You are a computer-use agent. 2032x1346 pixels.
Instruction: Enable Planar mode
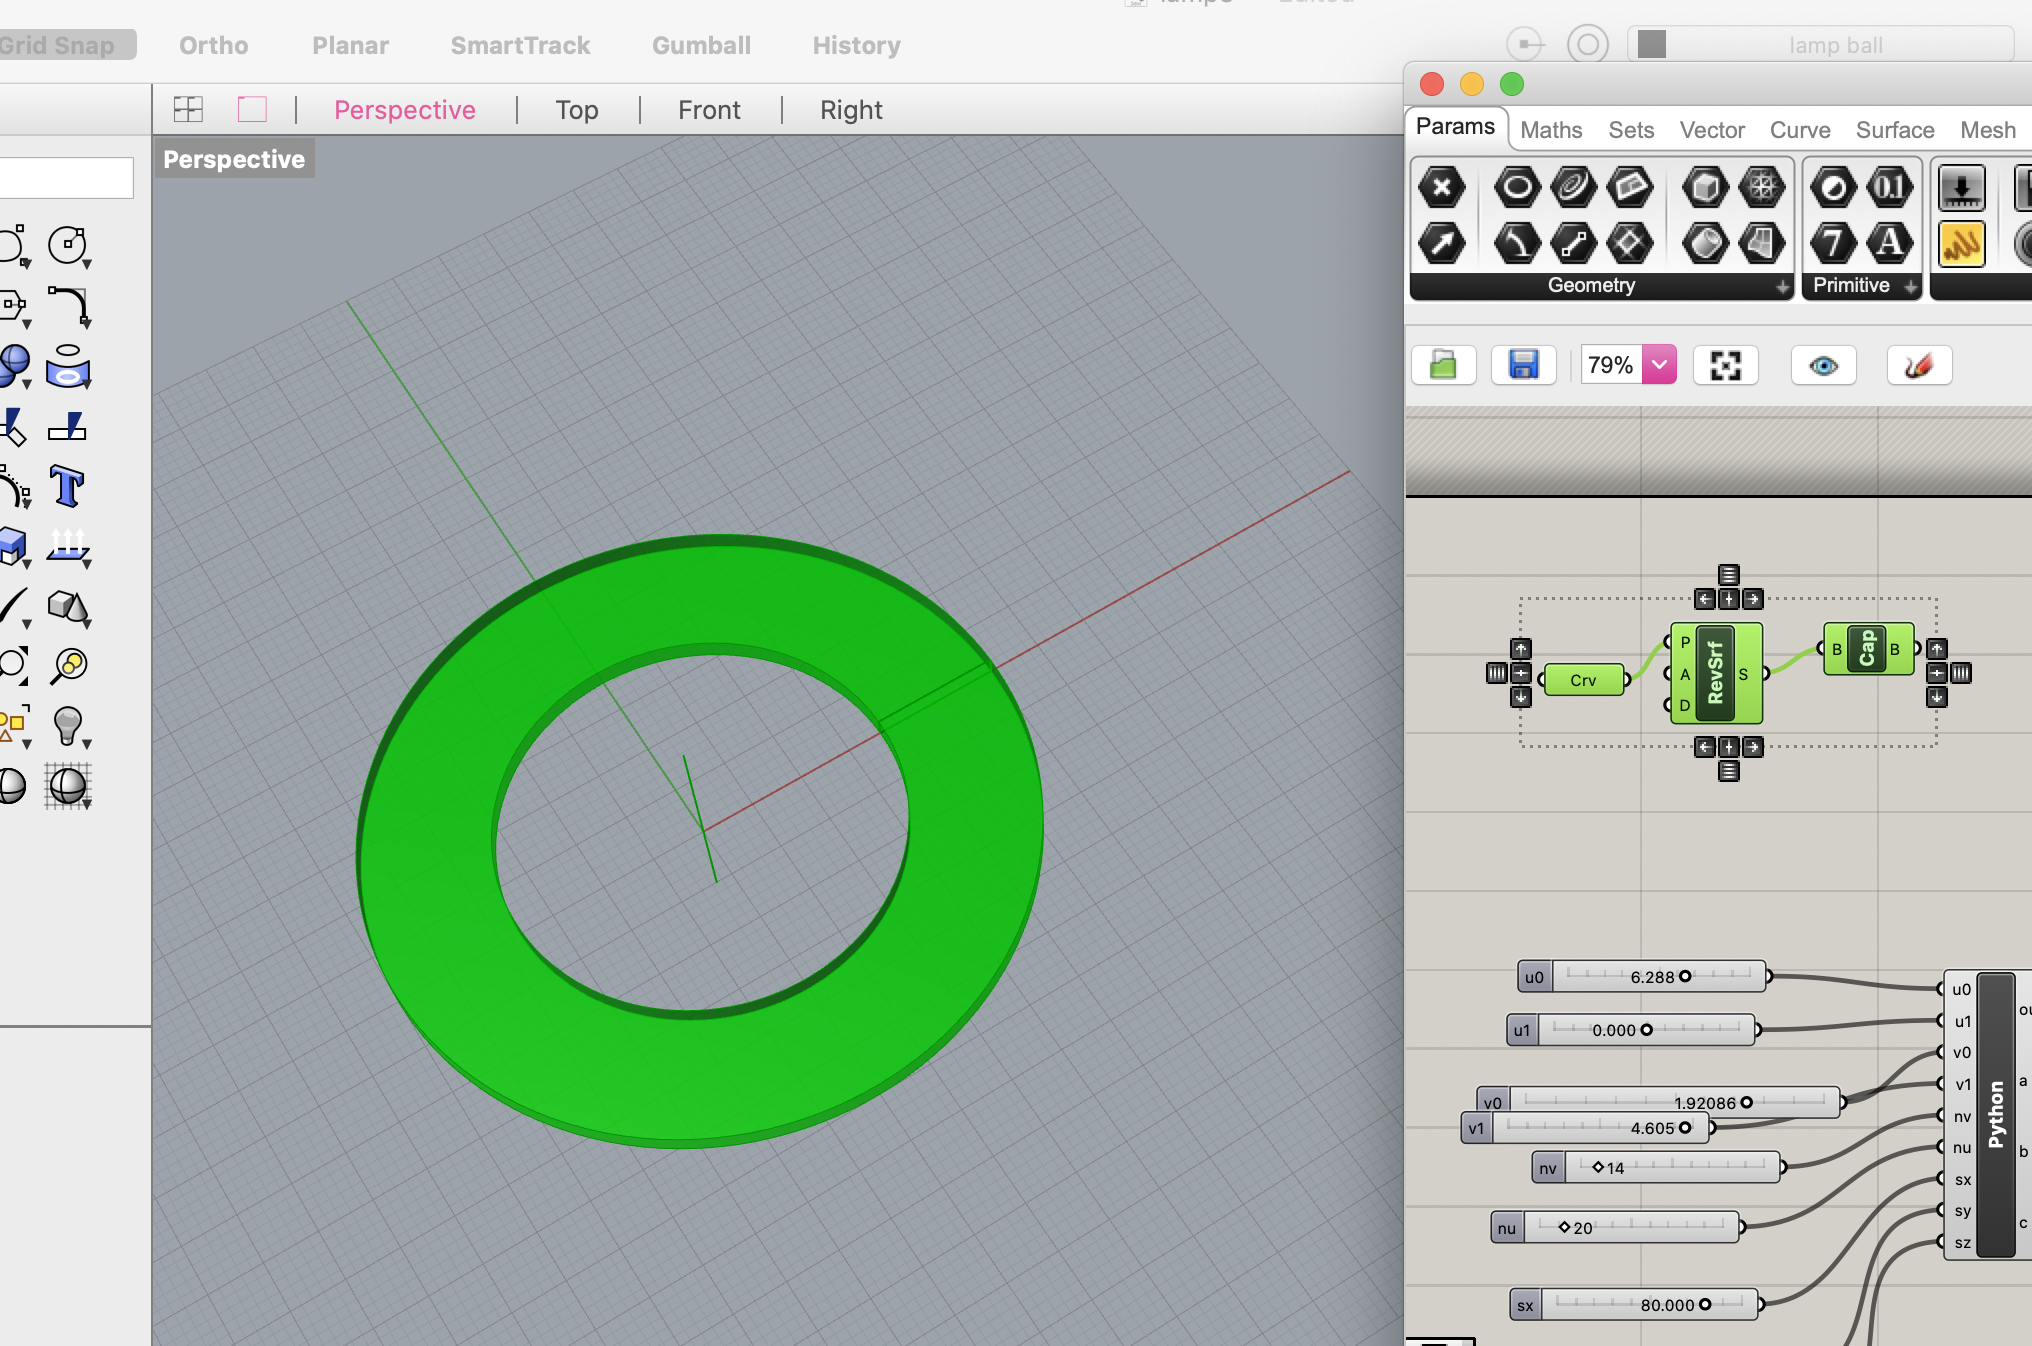click(350, 45)
